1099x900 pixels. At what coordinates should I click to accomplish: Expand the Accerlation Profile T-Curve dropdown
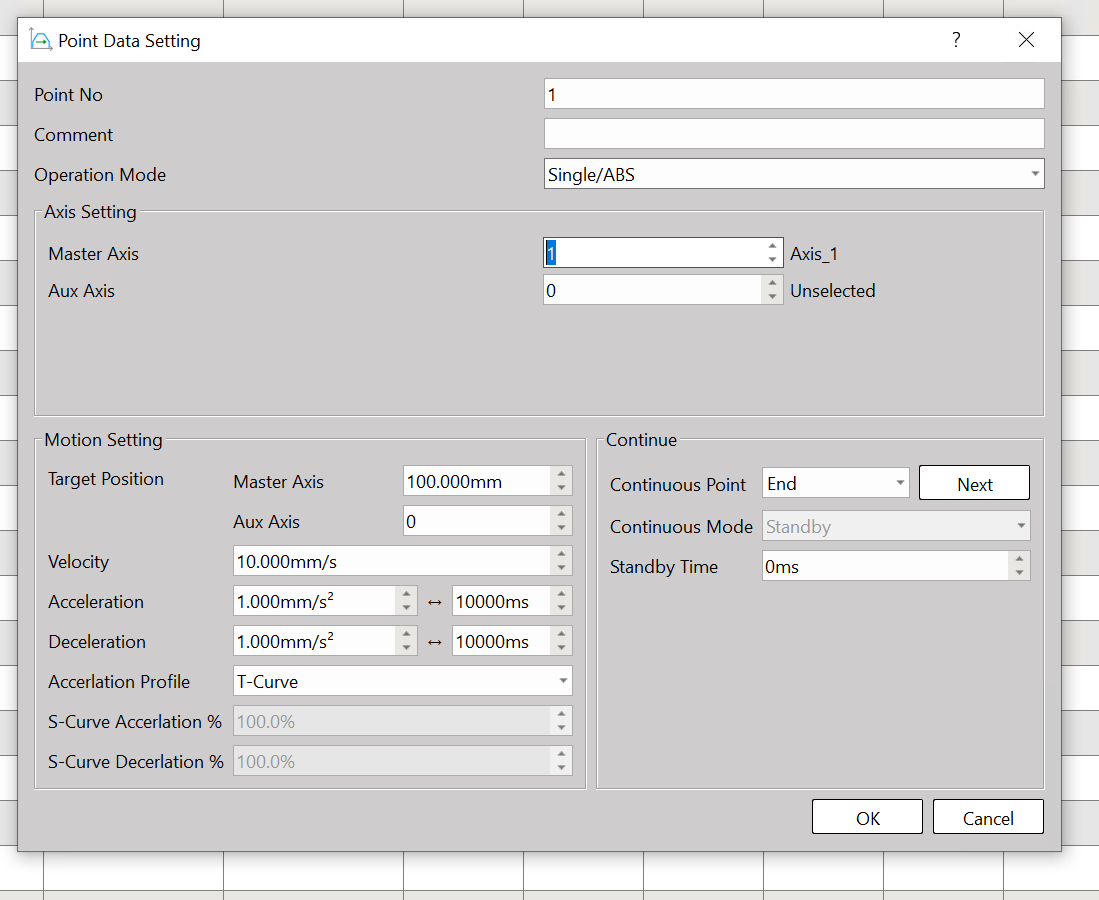[562, 681]
